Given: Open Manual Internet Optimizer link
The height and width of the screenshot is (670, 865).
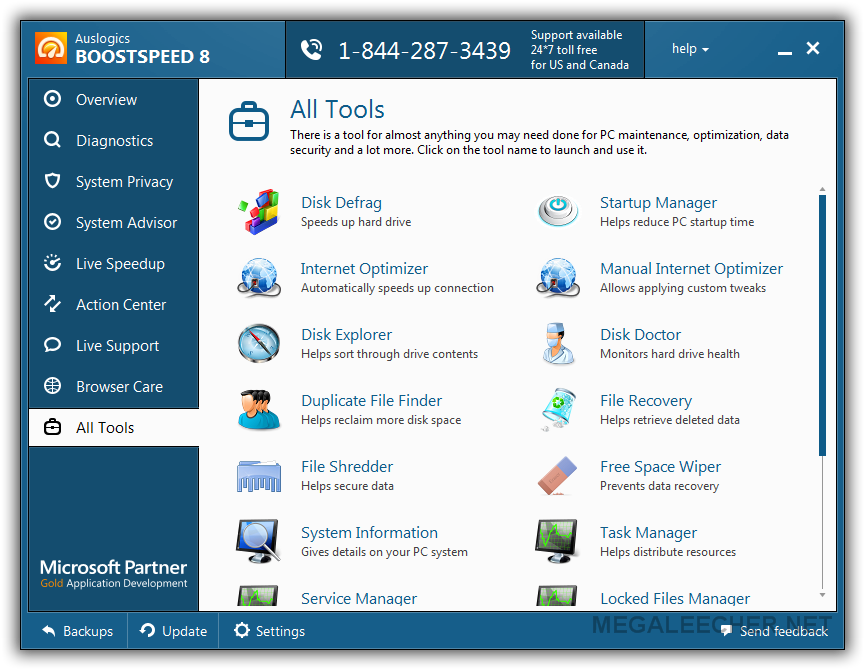Looking at the screenshot, I should (691, 269).
